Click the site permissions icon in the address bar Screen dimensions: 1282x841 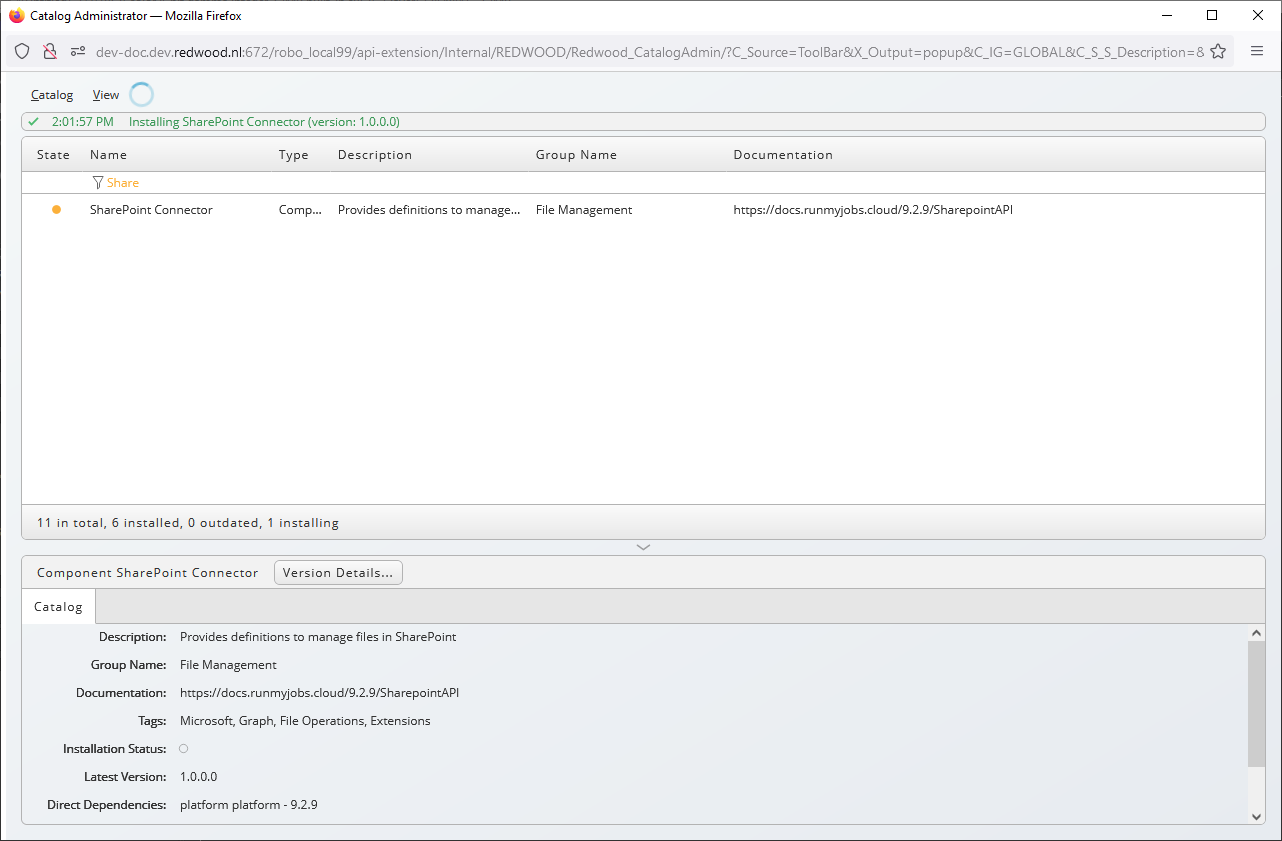point(78,51)
